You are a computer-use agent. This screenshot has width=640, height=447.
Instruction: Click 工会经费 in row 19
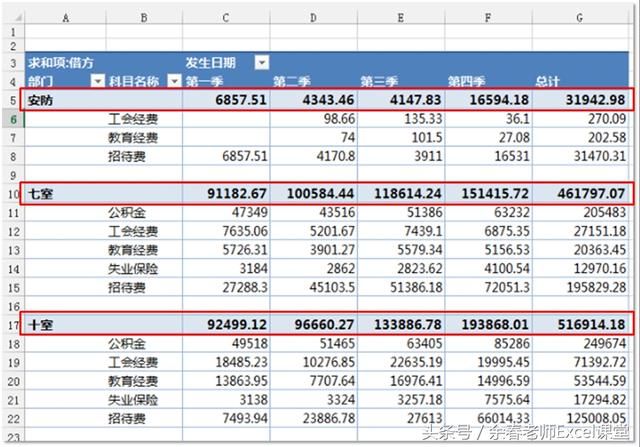click(x=133, y=362)
